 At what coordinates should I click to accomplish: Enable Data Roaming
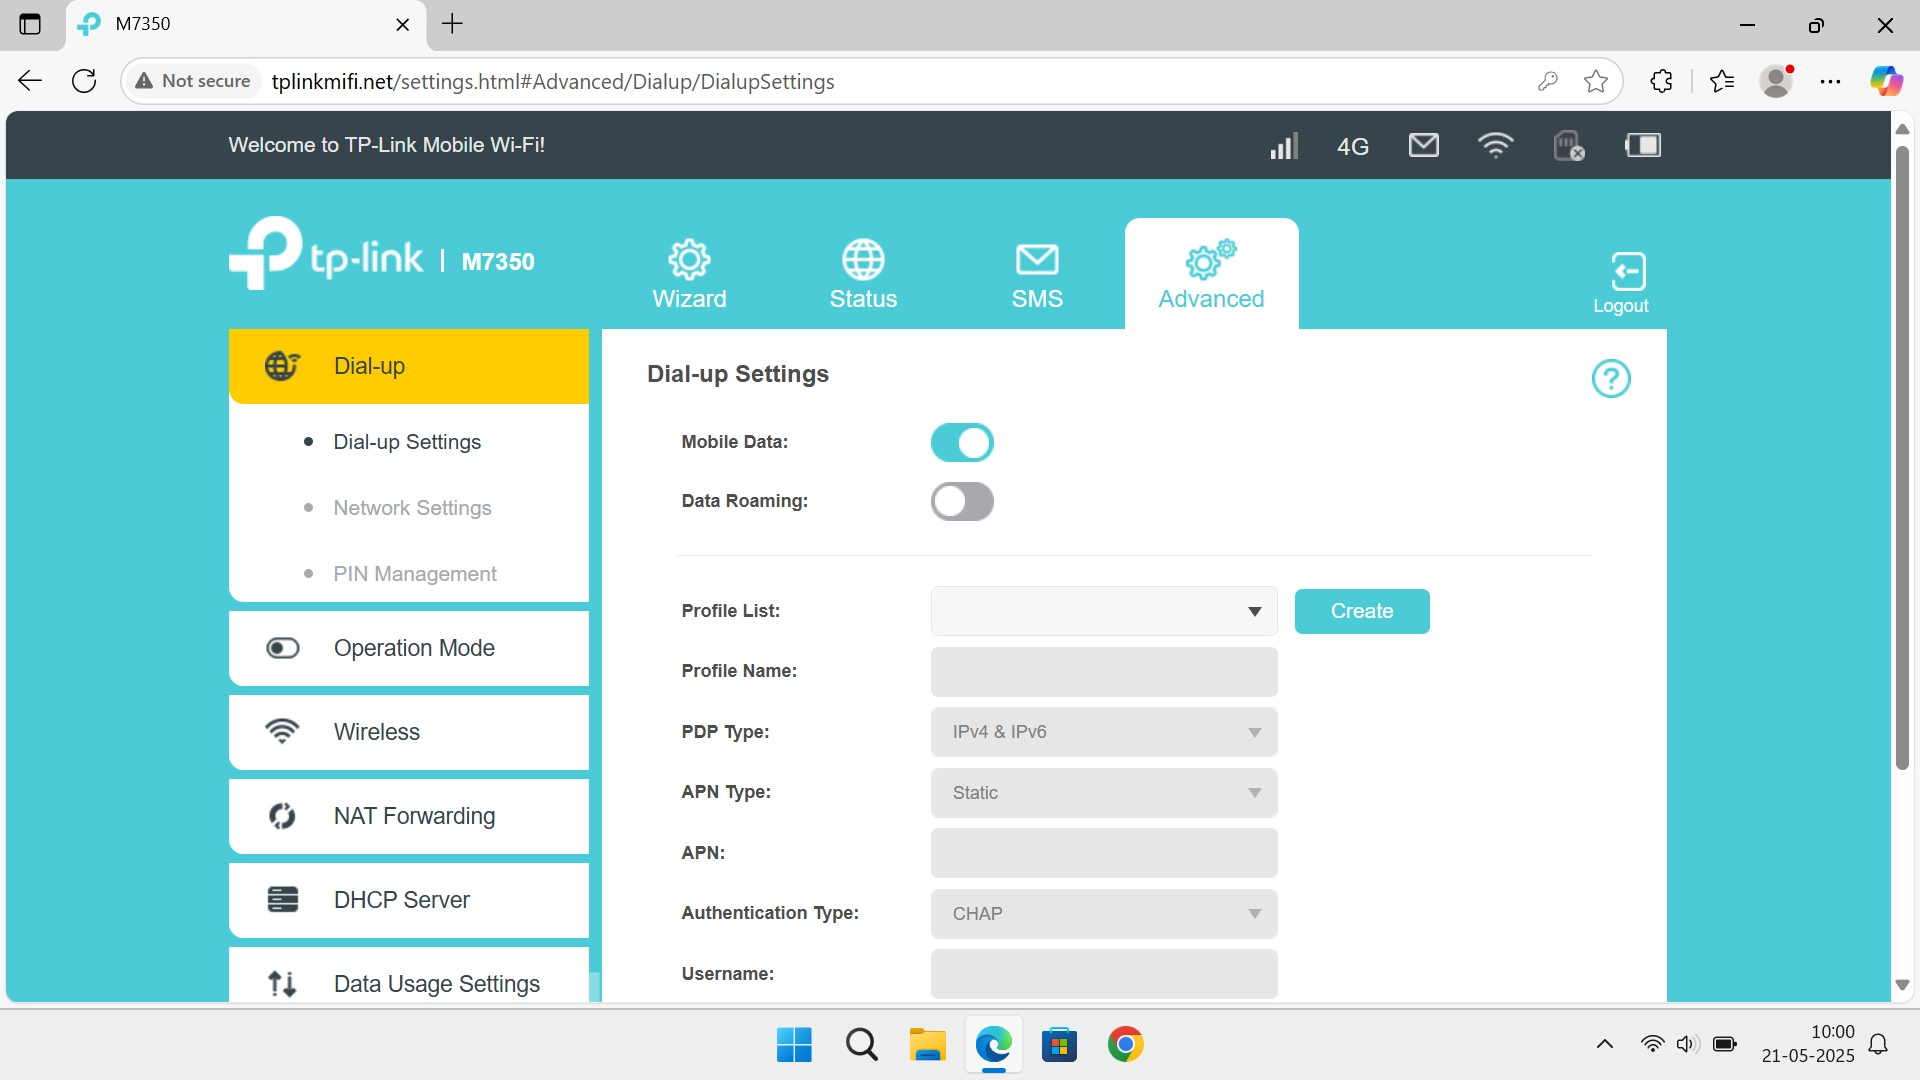pyautogui.click(x=961, y=501)
